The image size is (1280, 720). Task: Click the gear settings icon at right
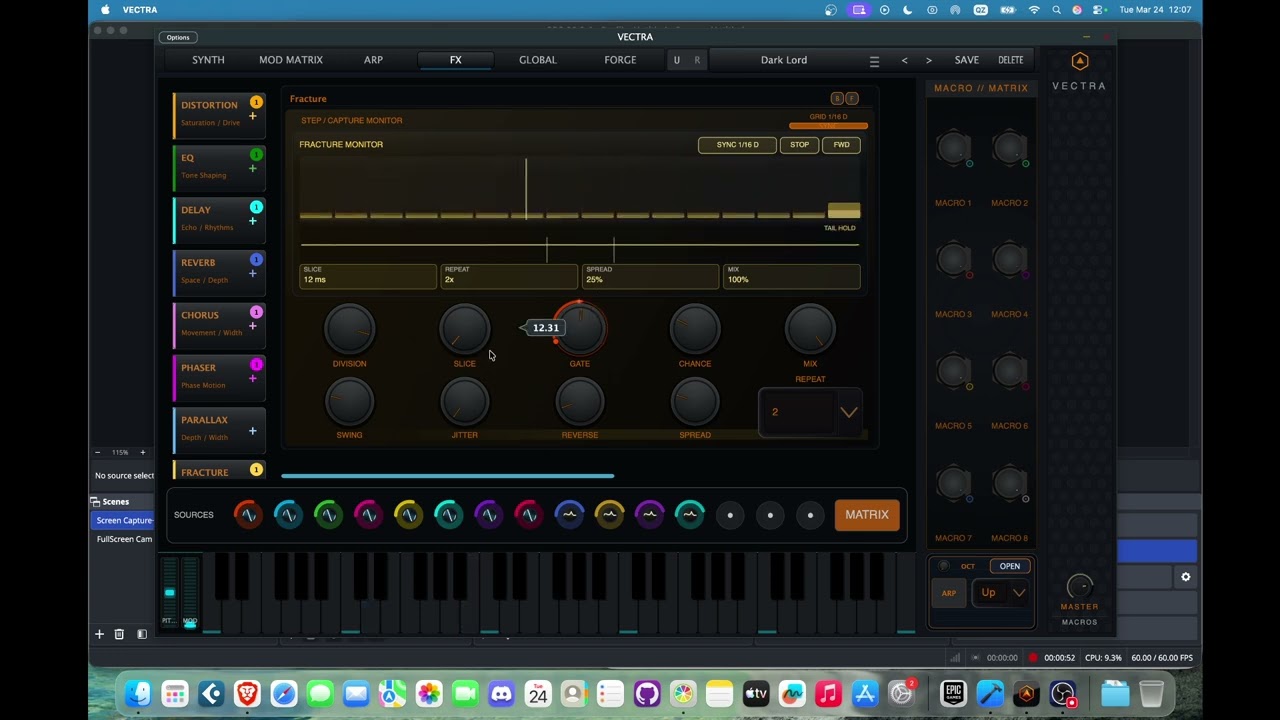pyautogui.click(x=1185, y=577)
